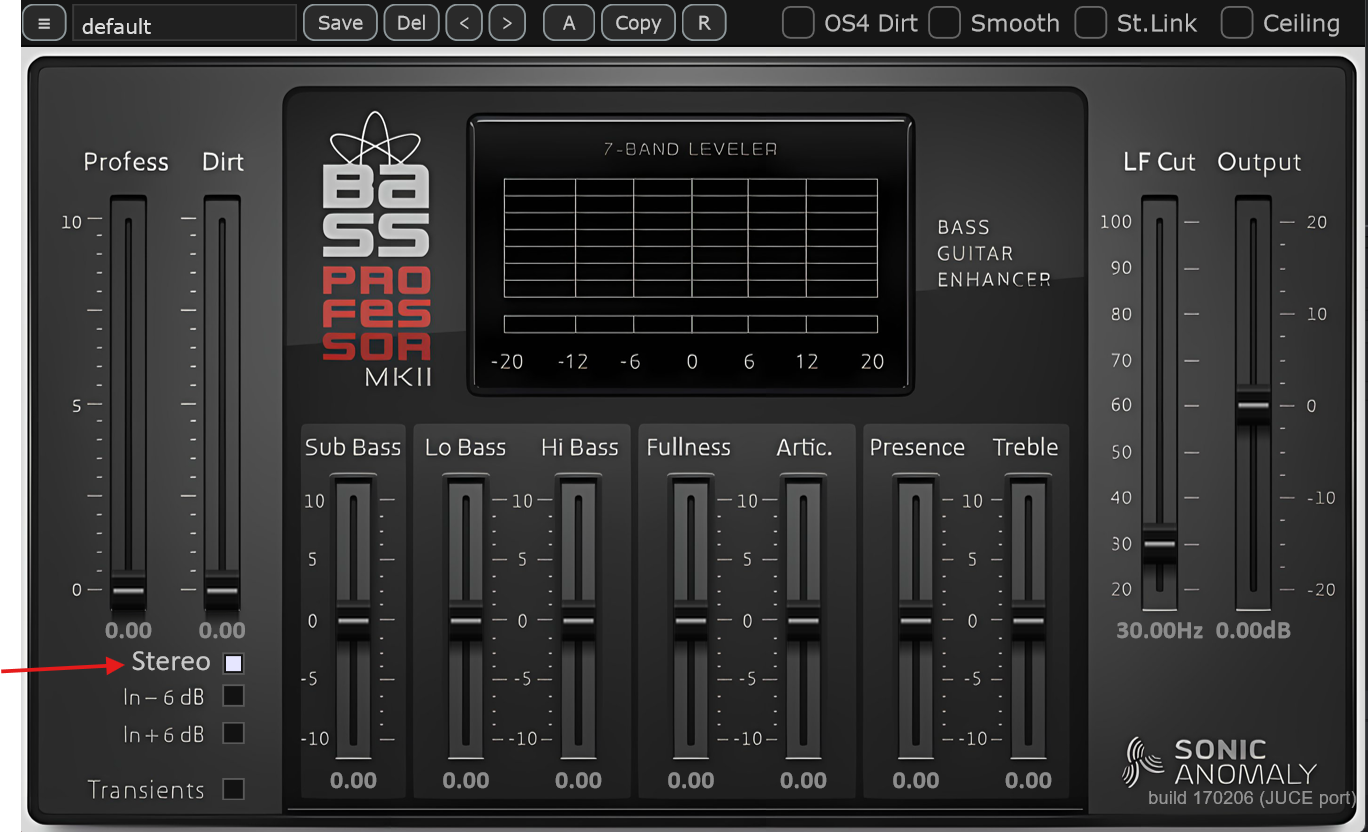This screenshot has height=832, width=1368.
Task: Toggle the Stereo checkbox
Action: [x=233, y=663]
